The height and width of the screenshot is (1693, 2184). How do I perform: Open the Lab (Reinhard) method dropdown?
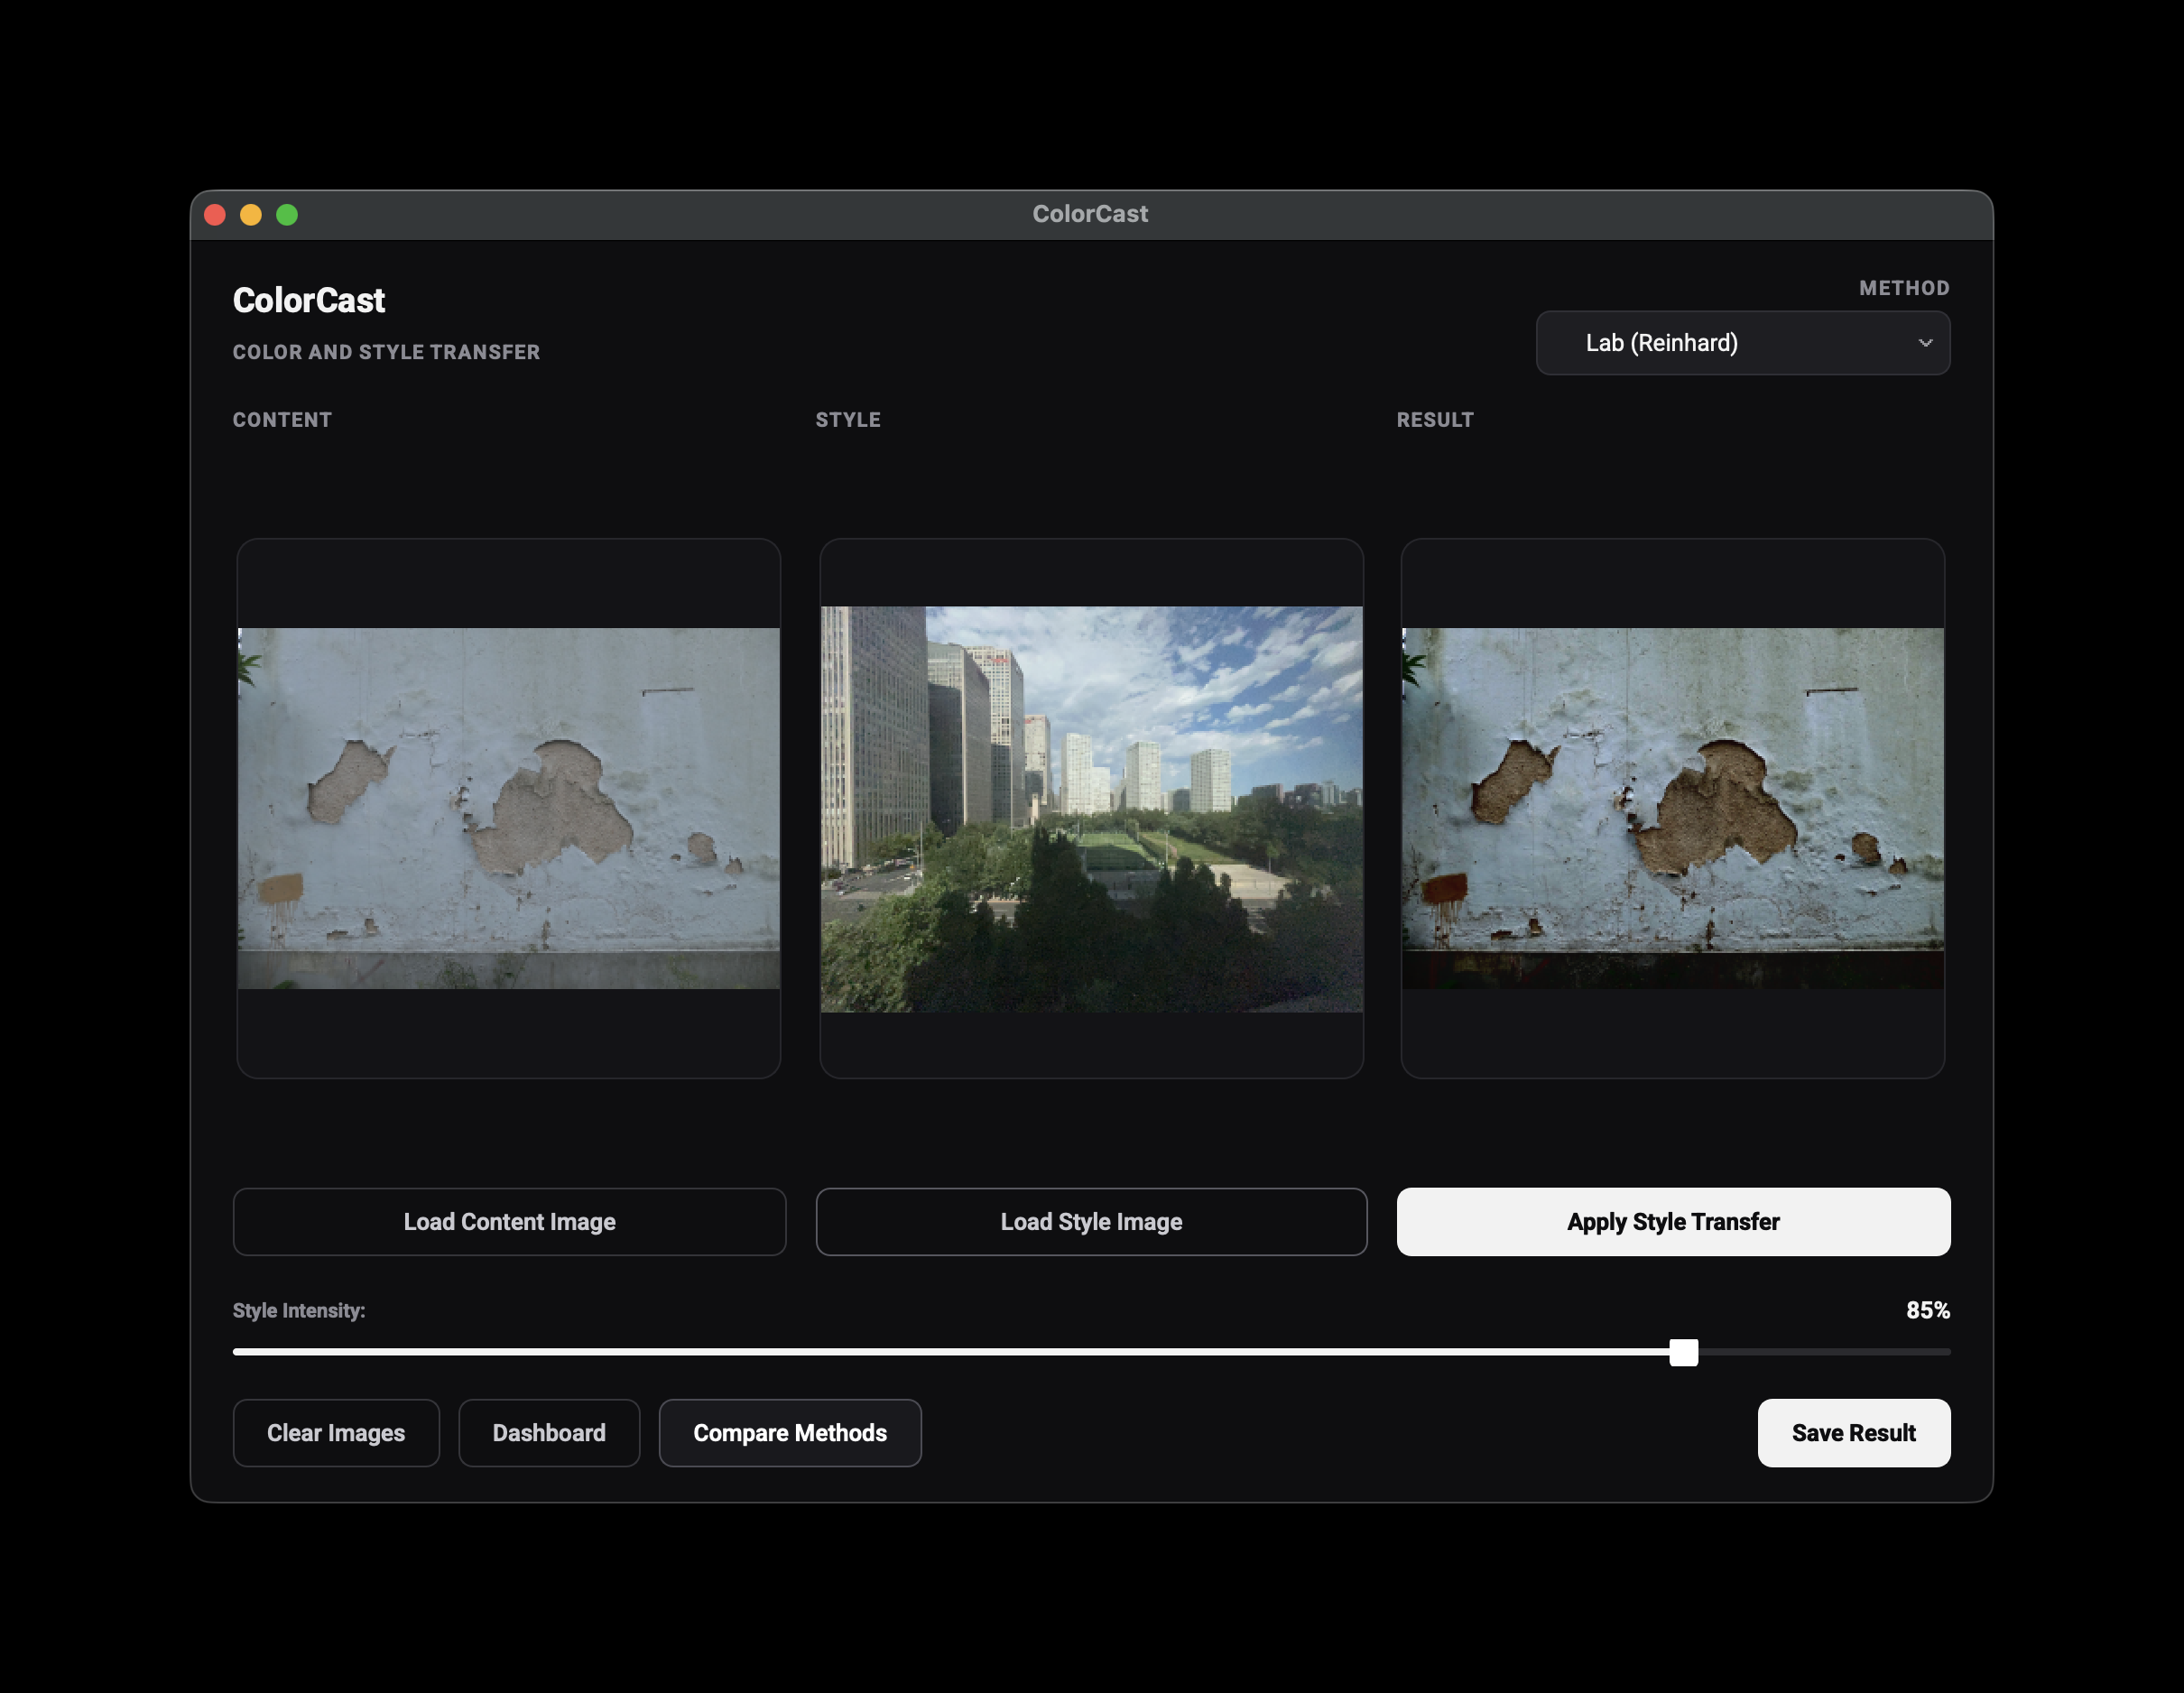point(1742,343)
